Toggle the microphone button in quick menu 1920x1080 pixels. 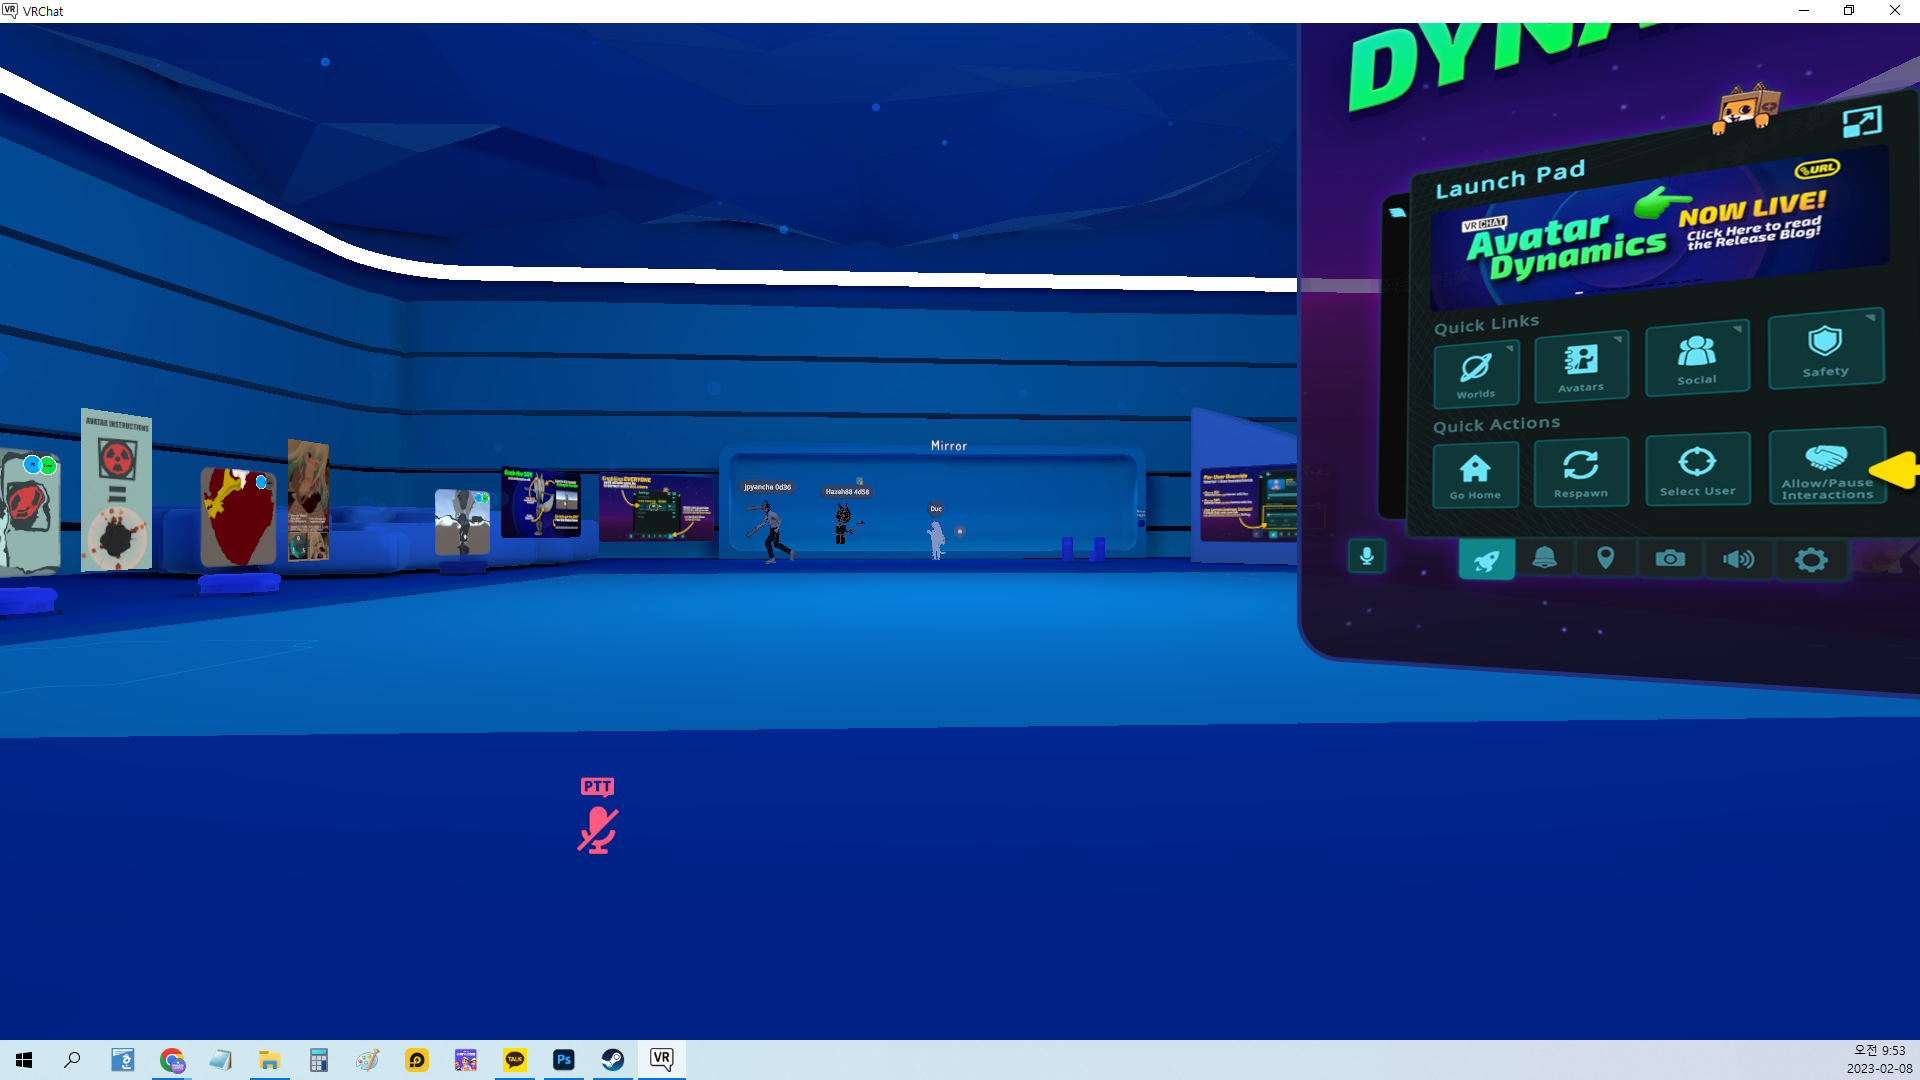coord(1367,556)
